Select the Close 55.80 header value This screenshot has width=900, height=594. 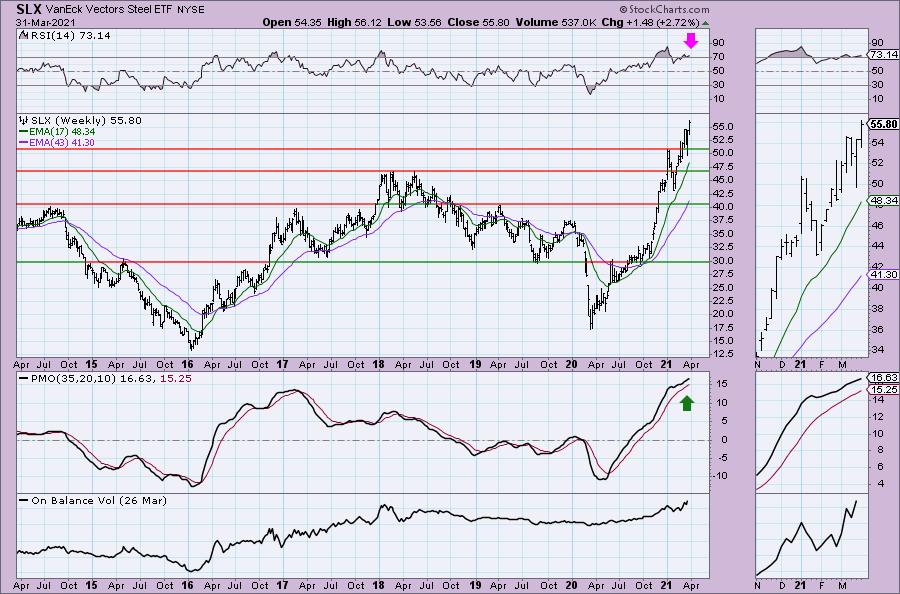click(x=478, y=22)
